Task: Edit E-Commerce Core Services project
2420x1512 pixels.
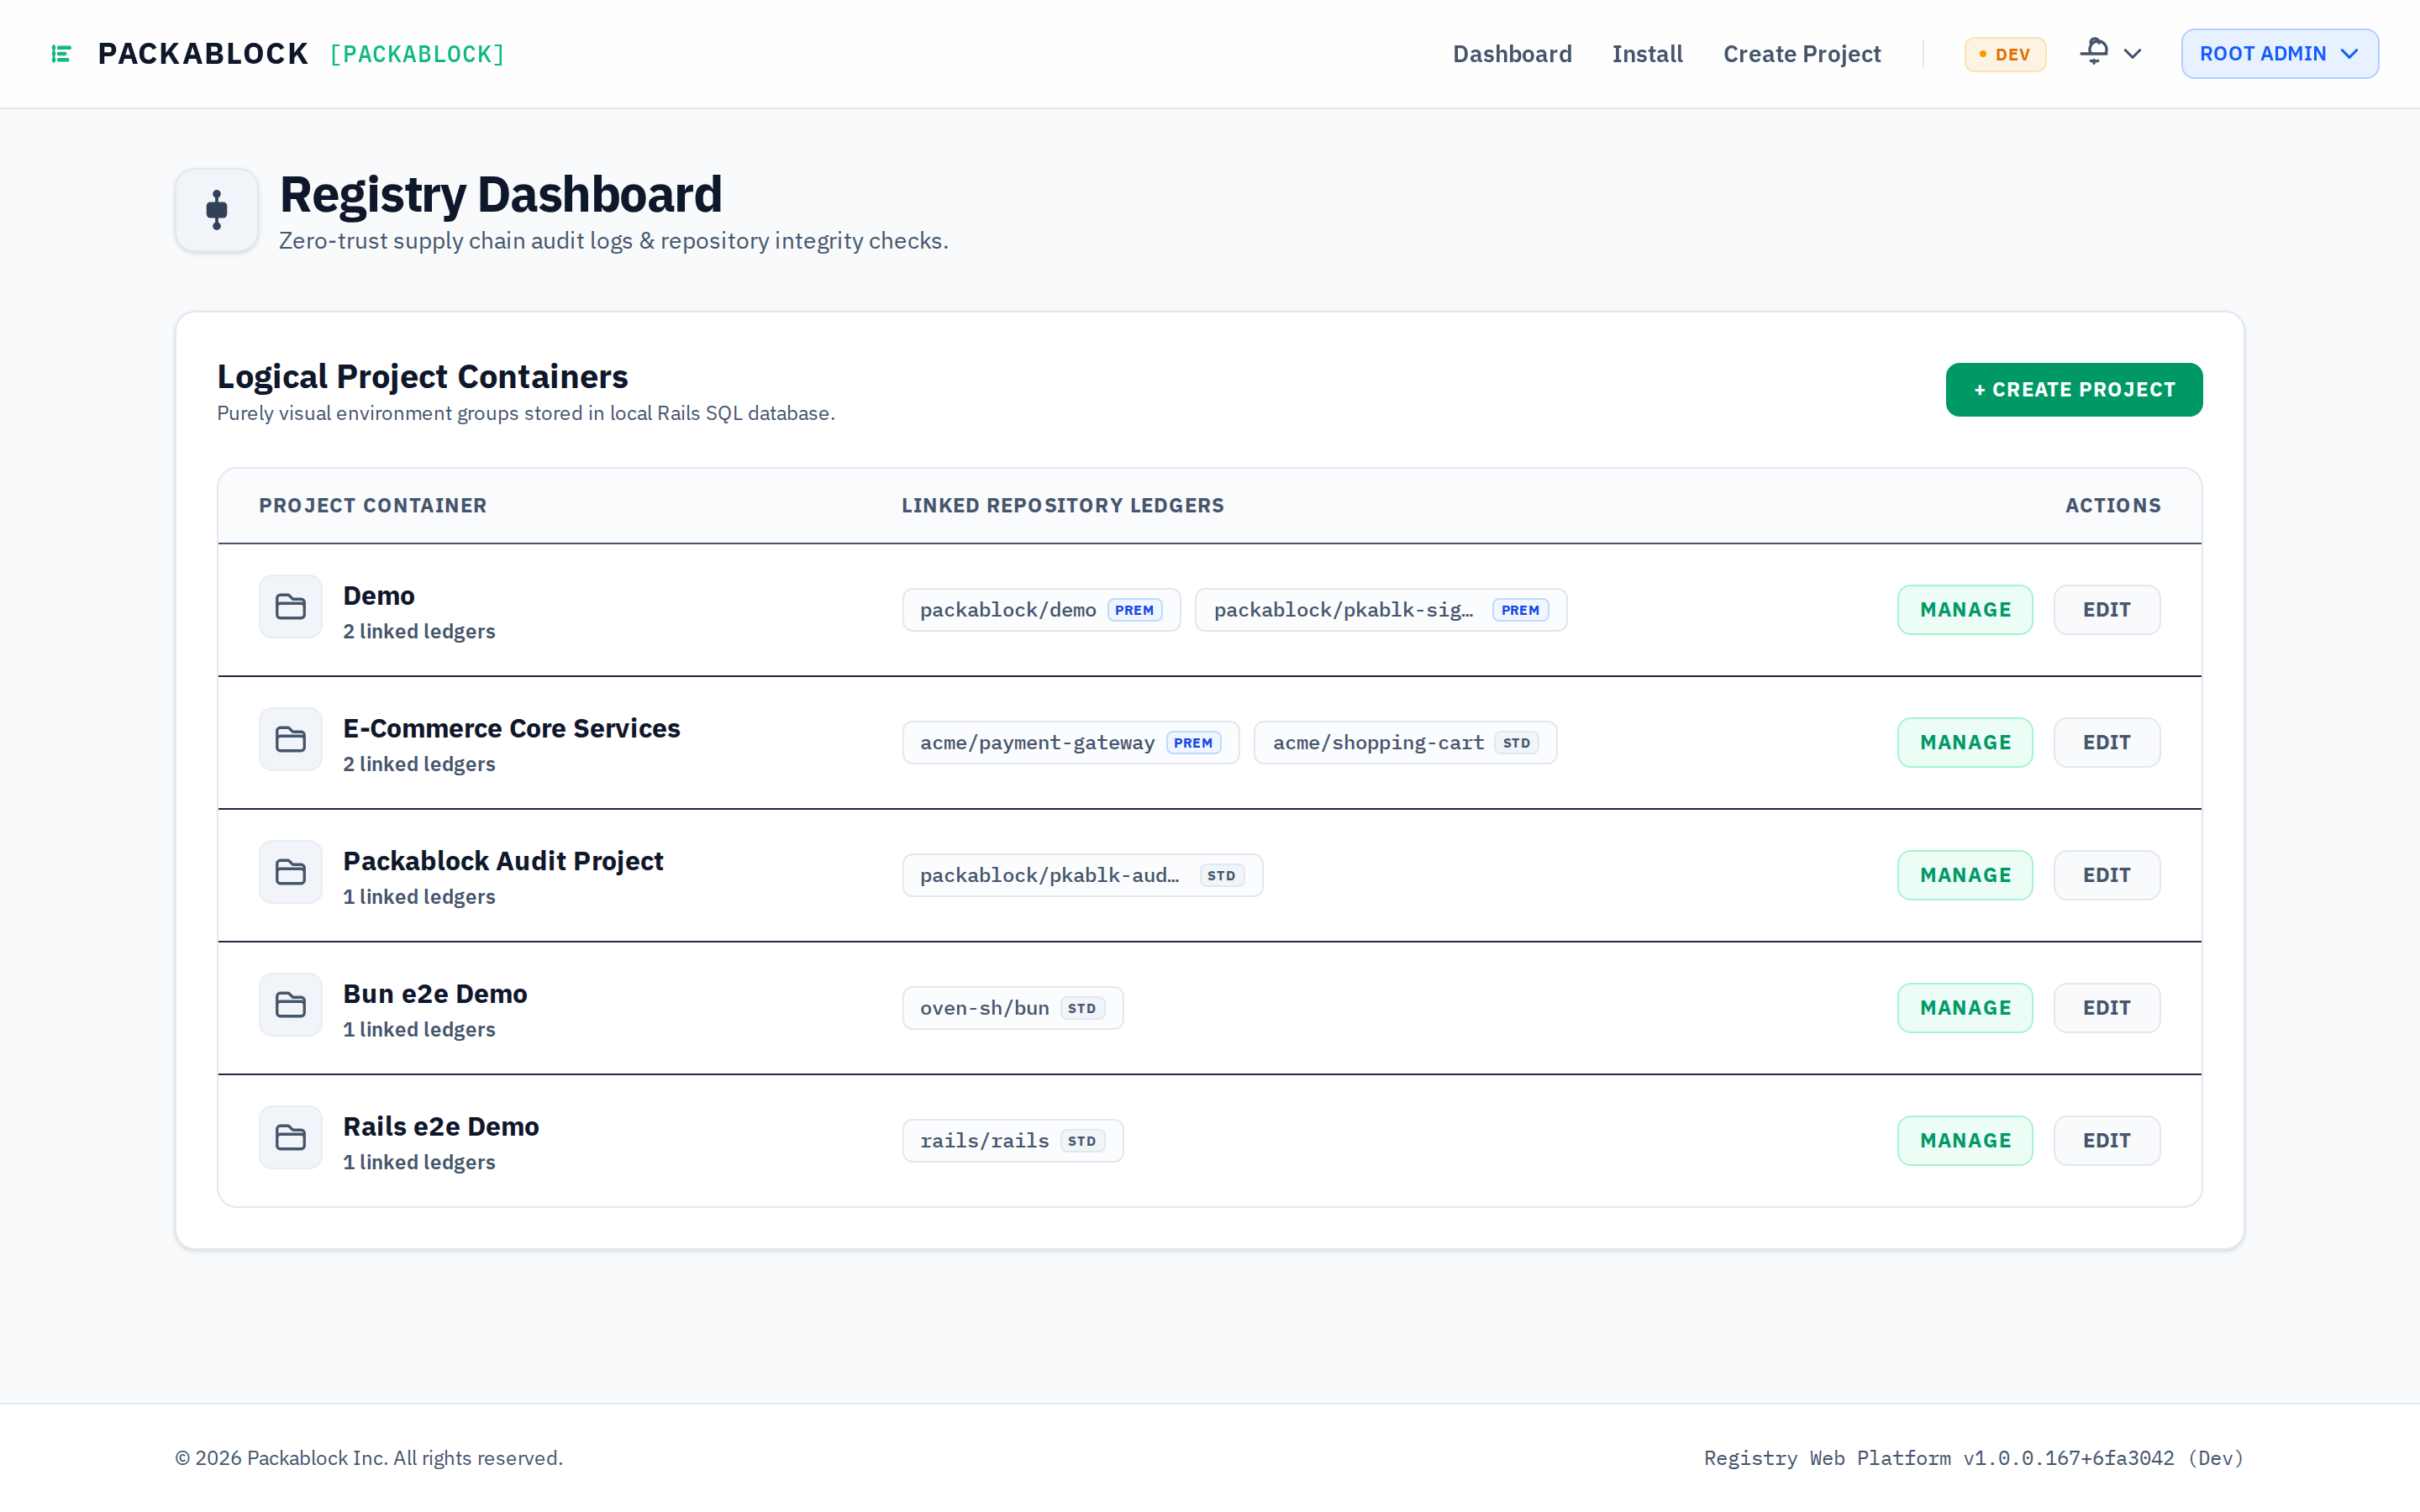Action: (2106, 743)
